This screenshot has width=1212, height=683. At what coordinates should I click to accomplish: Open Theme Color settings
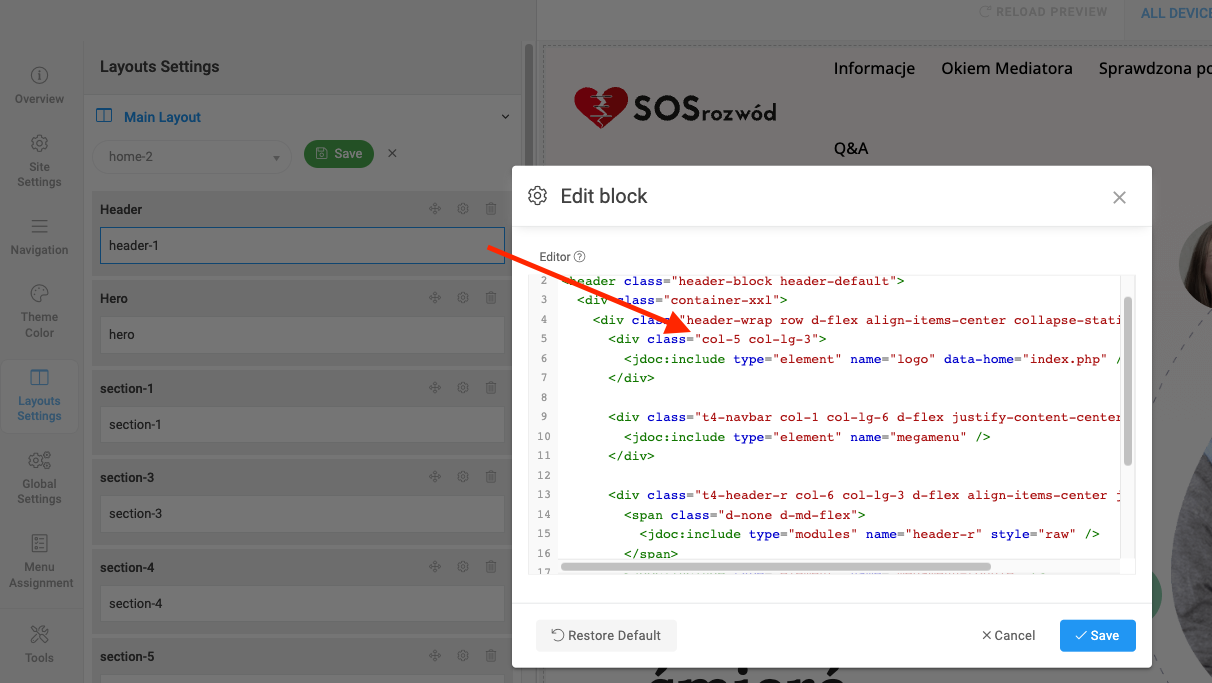click(39, 311)
